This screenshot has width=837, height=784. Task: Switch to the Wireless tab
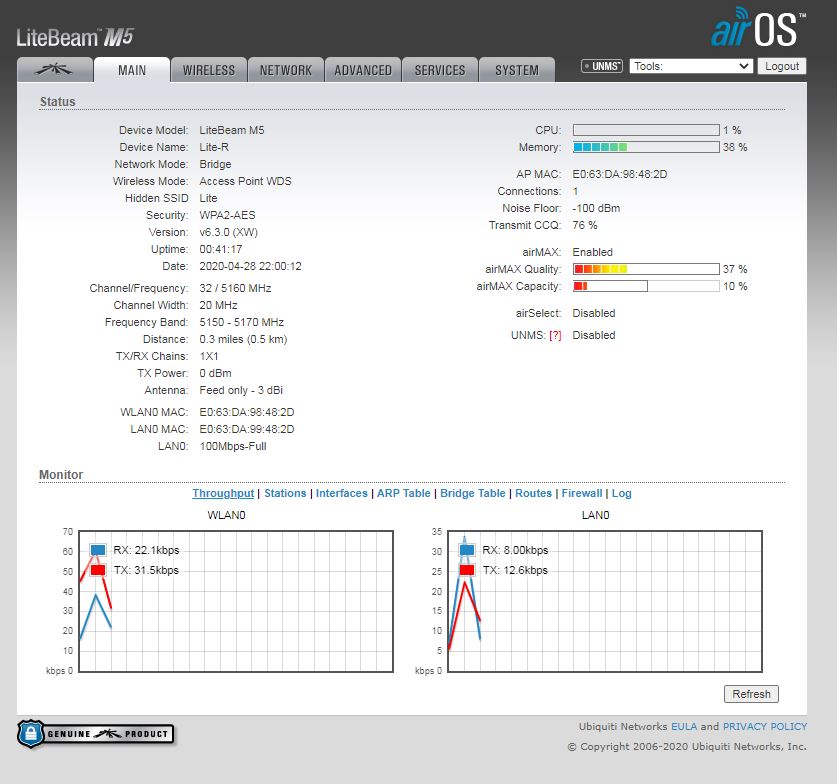point(208,70)
